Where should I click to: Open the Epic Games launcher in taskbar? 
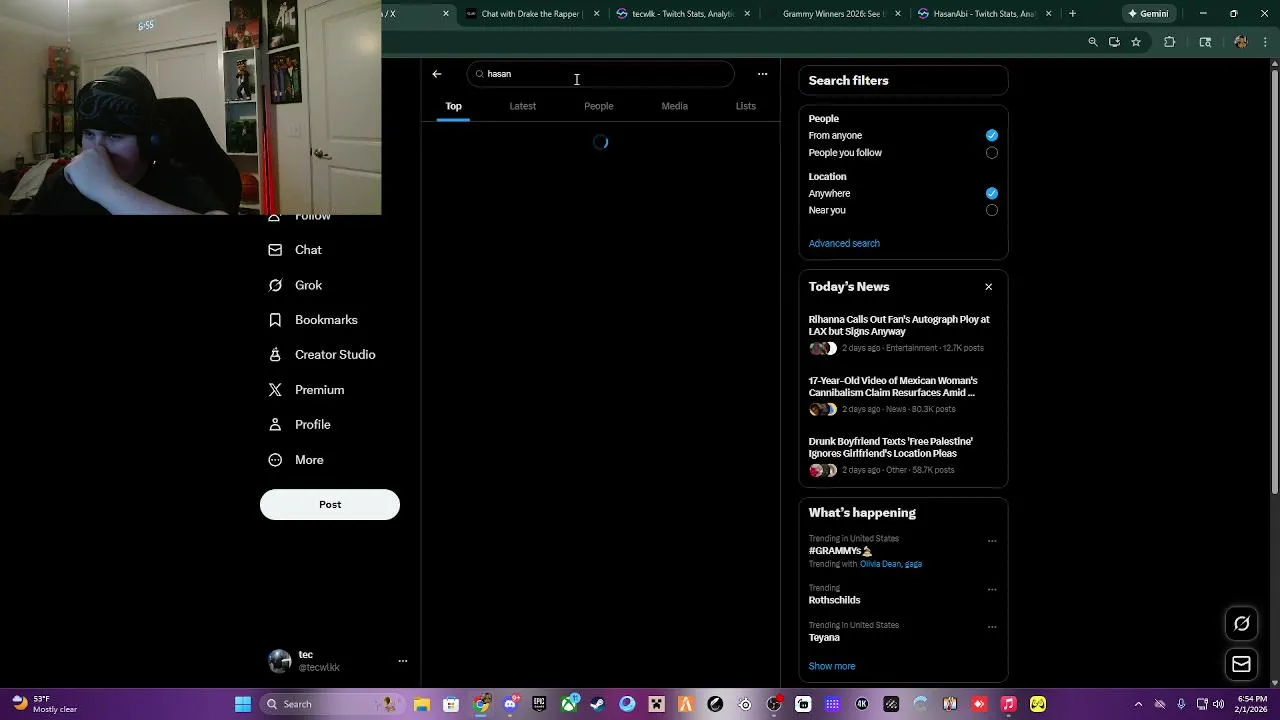coord(539,704)
